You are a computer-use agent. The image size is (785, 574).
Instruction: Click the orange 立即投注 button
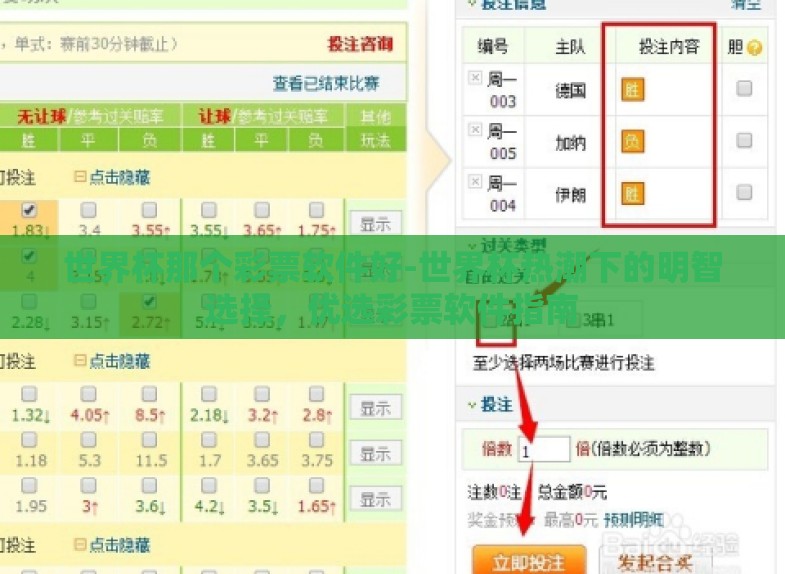click(x=529, y=560)
